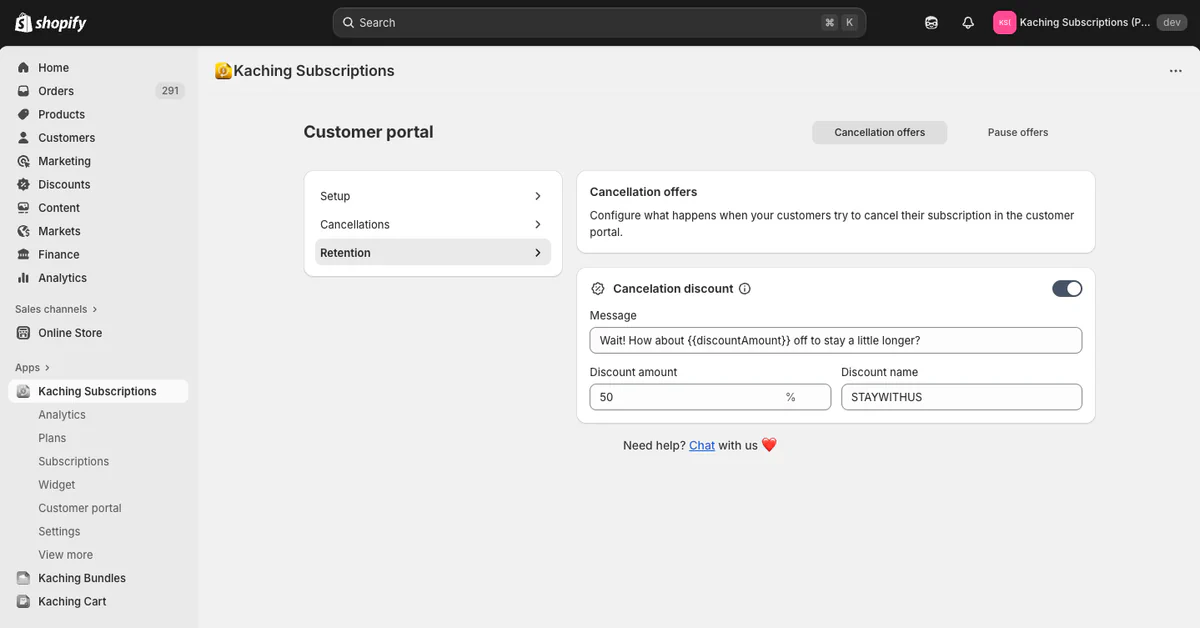Viewport: 1200px width, 628px height.
Task: Click into the Discount amount field
Action: [710, 397]
